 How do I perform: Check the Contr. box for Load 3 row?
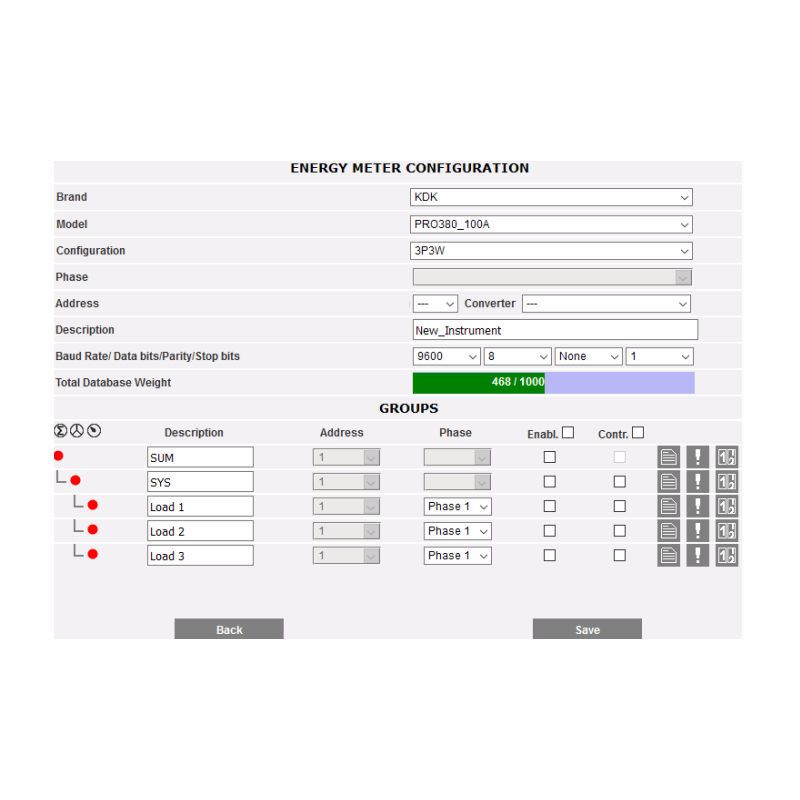[x=619, y=555]
